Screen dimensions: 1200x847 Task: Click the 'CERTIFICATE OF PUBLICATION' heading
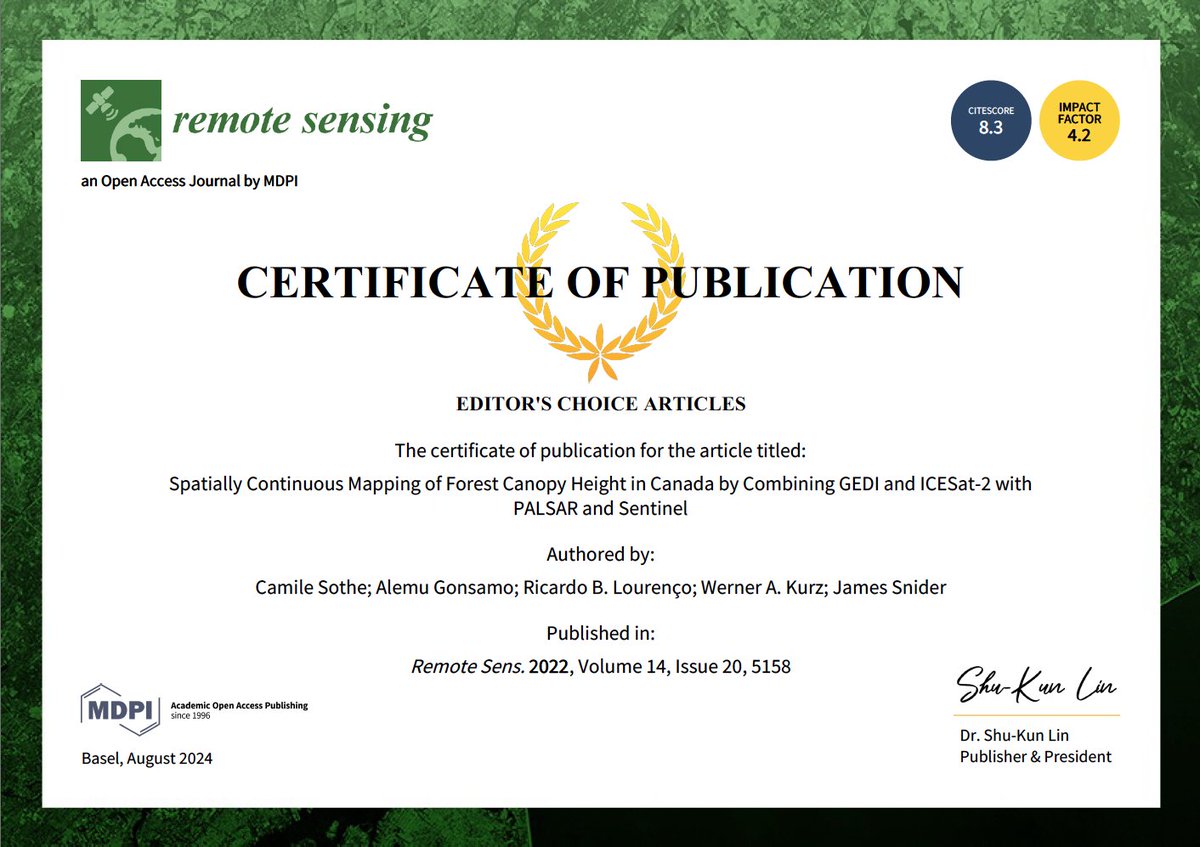tap(600, 282)
